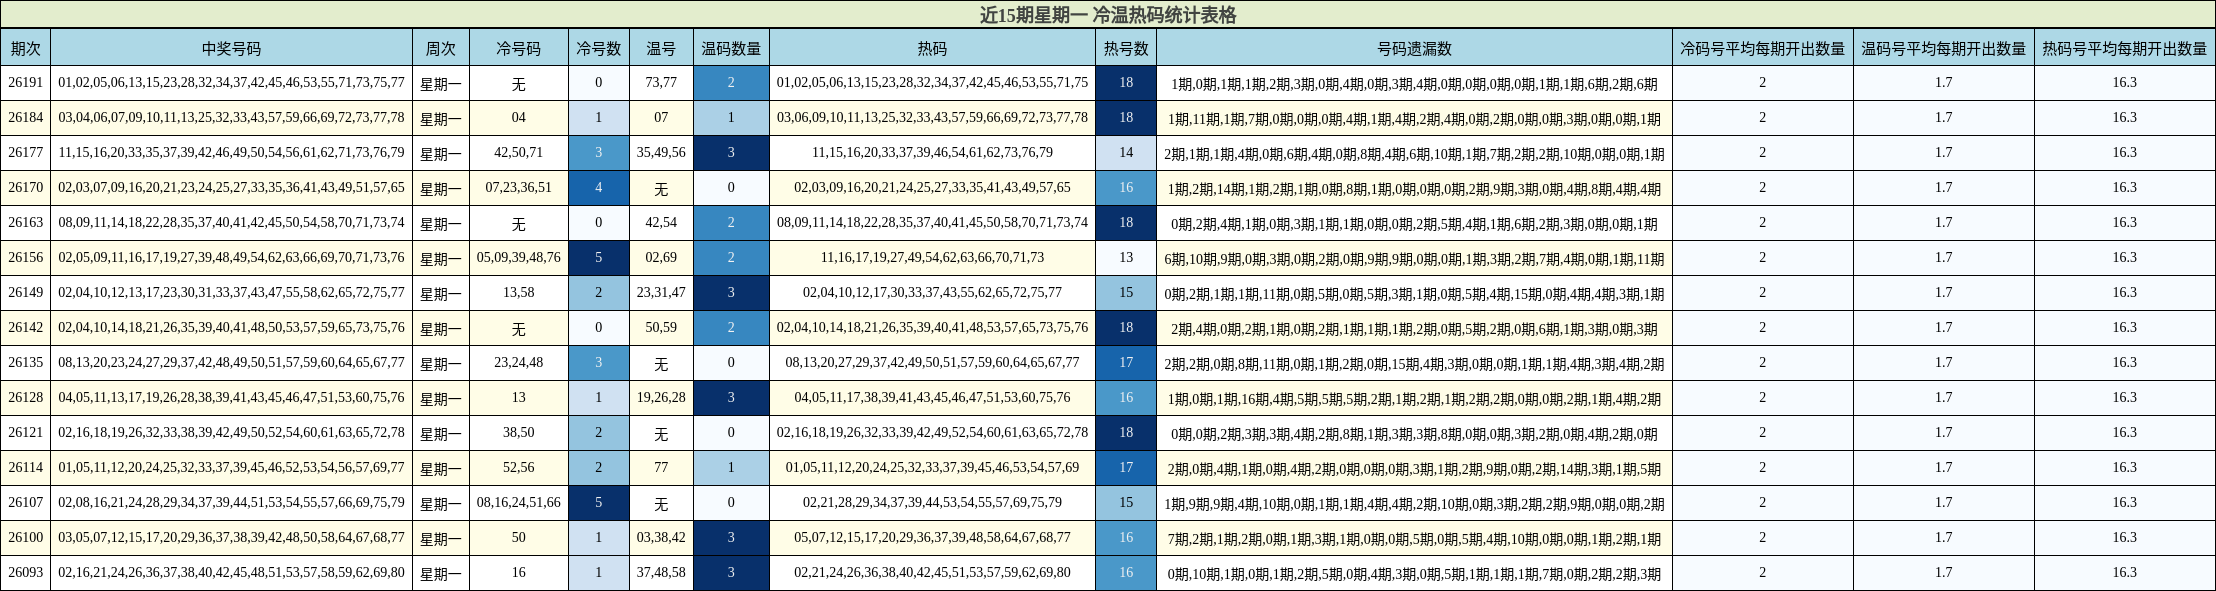Image resolution: width=2216 pixels, height=591 pixels.
Task: Click the 周次 column header
Action: [441, 48]
